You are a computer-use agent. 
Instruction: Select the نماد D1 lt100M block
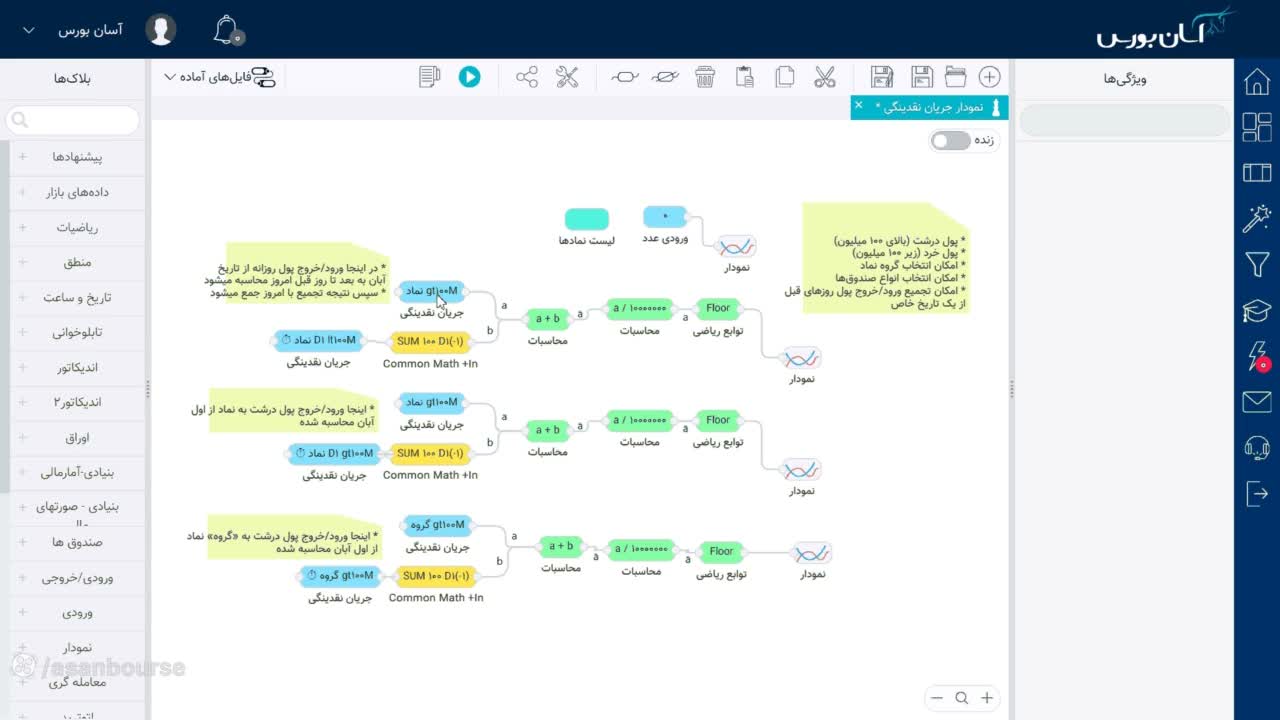(x=317, y=340)
